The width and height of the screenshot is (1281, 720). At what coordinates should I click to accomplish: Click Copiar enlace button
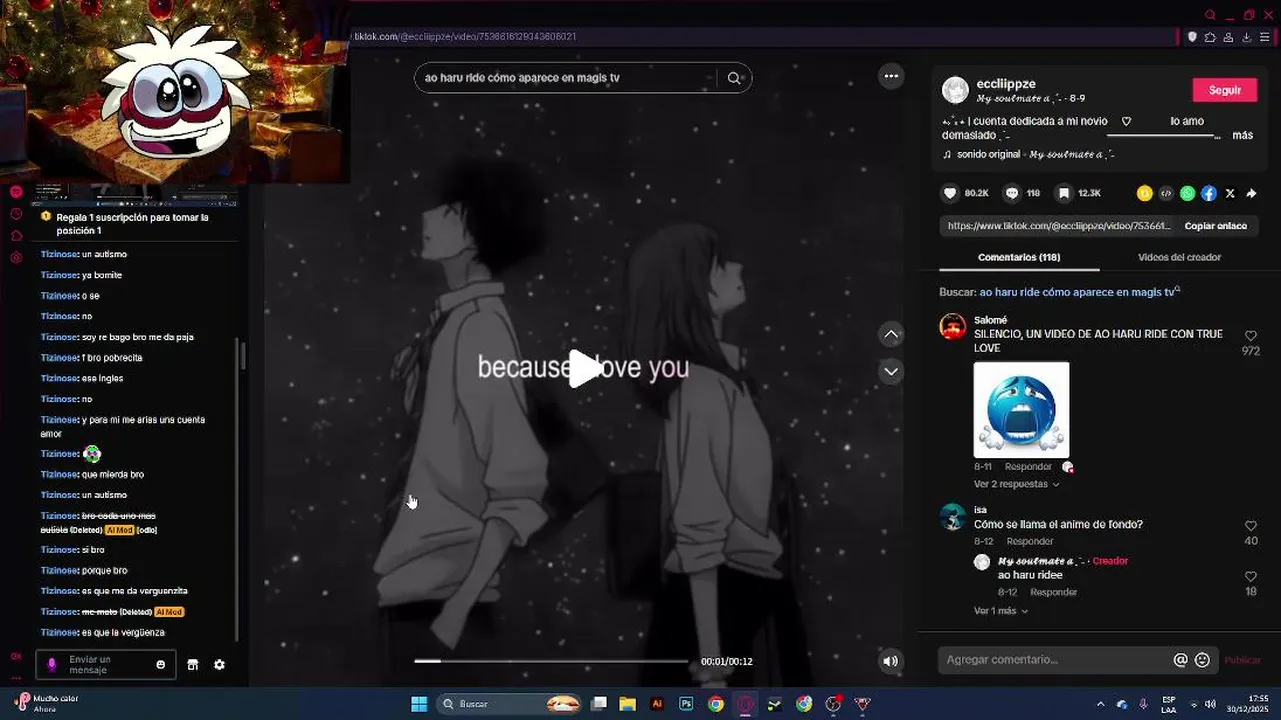point(1215,226)
